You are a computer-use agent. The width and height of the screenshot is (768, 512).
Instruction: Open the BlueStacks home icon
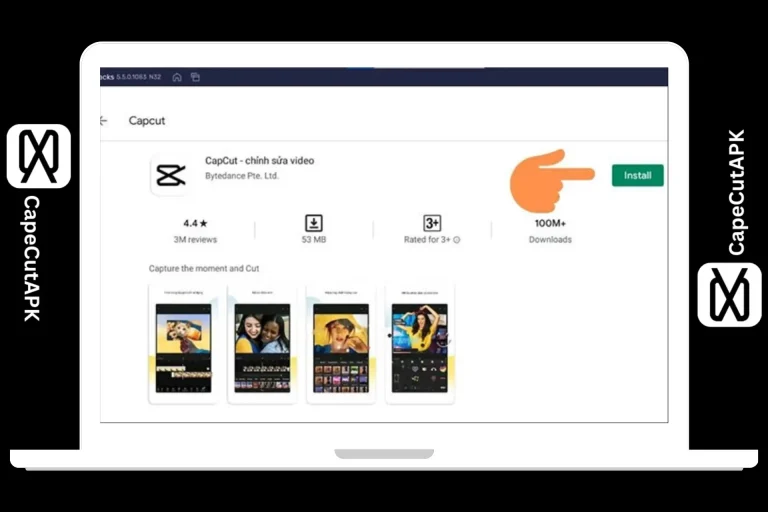pos(177,77)
